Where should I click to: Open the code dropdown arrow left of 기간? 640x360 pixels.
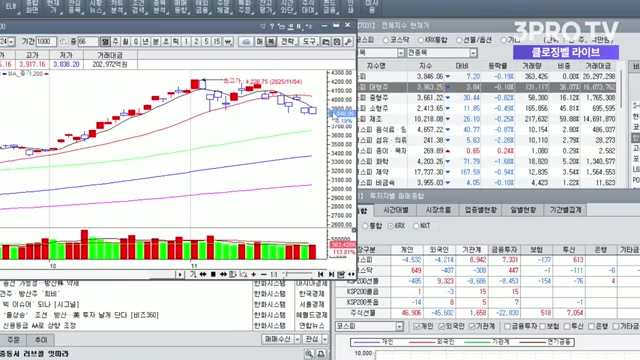[x=11, y=42]
